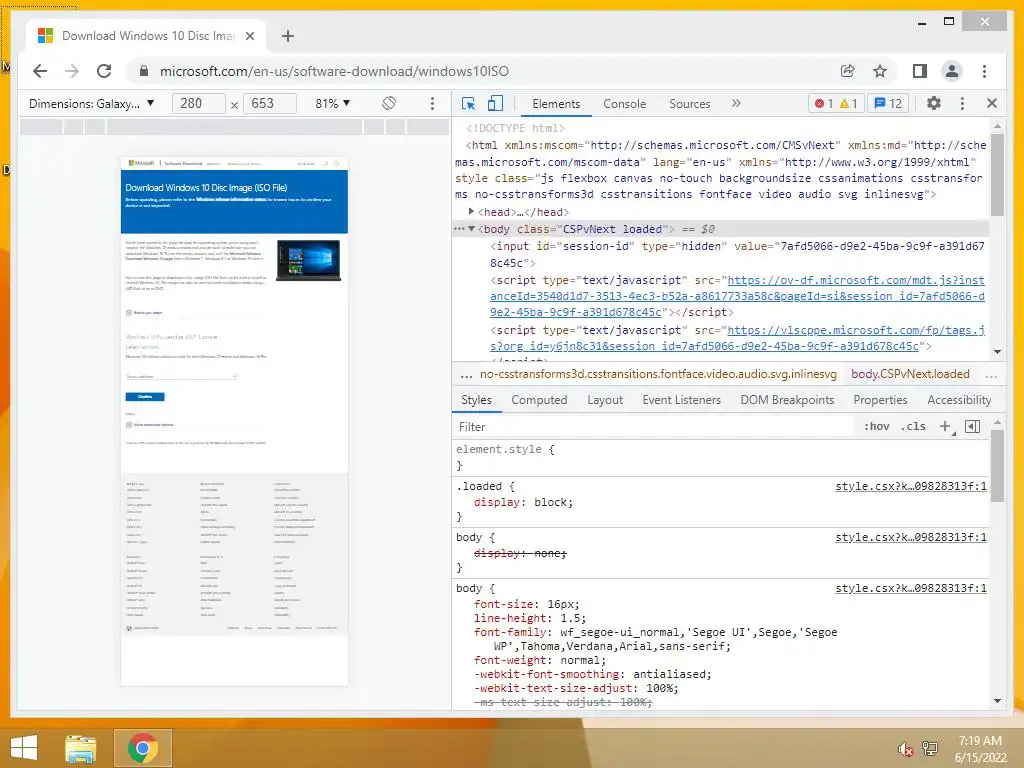The image size is (1024, 768).
Task: Open the Accessibility tab
Action: tap(959, 400)
